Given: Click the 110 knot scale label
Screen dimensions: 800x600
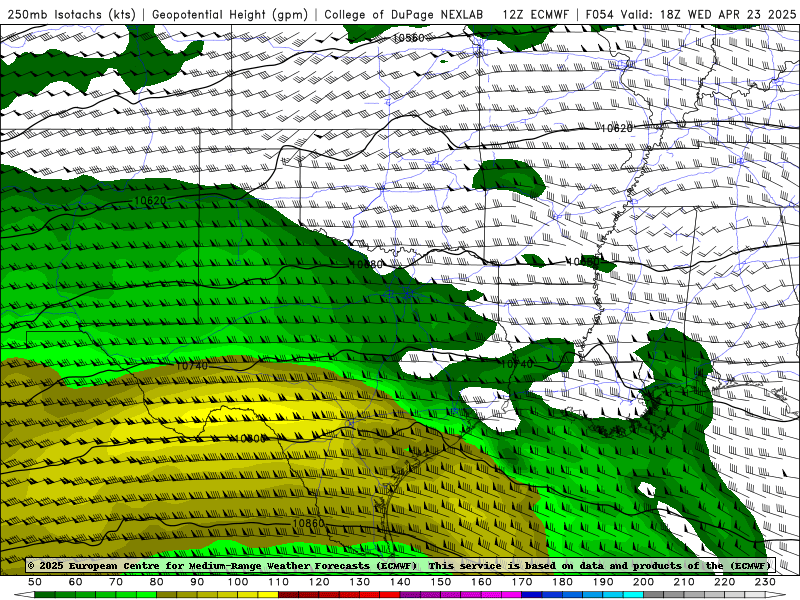Looking at the screenshot, I should coord(279,582).
